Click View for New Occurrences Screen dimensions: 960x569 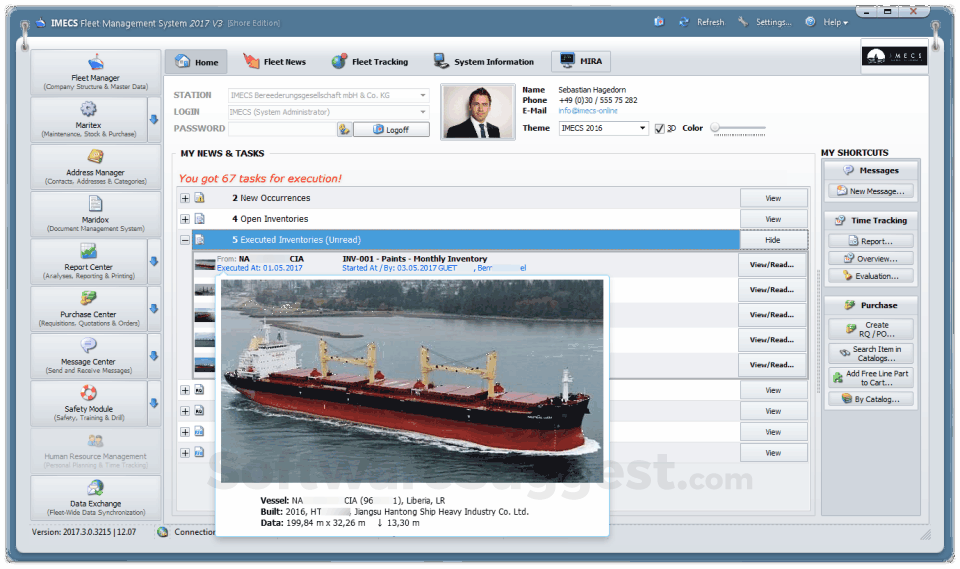(x=773, y=198)
